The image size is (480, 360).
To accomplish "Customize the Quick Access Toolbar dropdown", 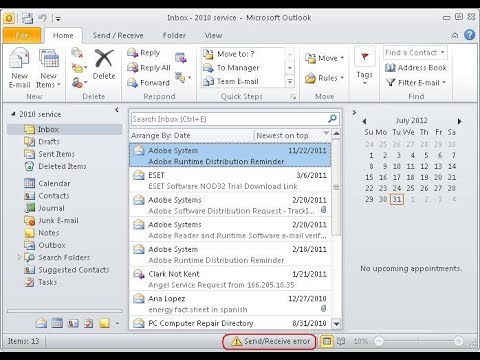I will 58,19.
